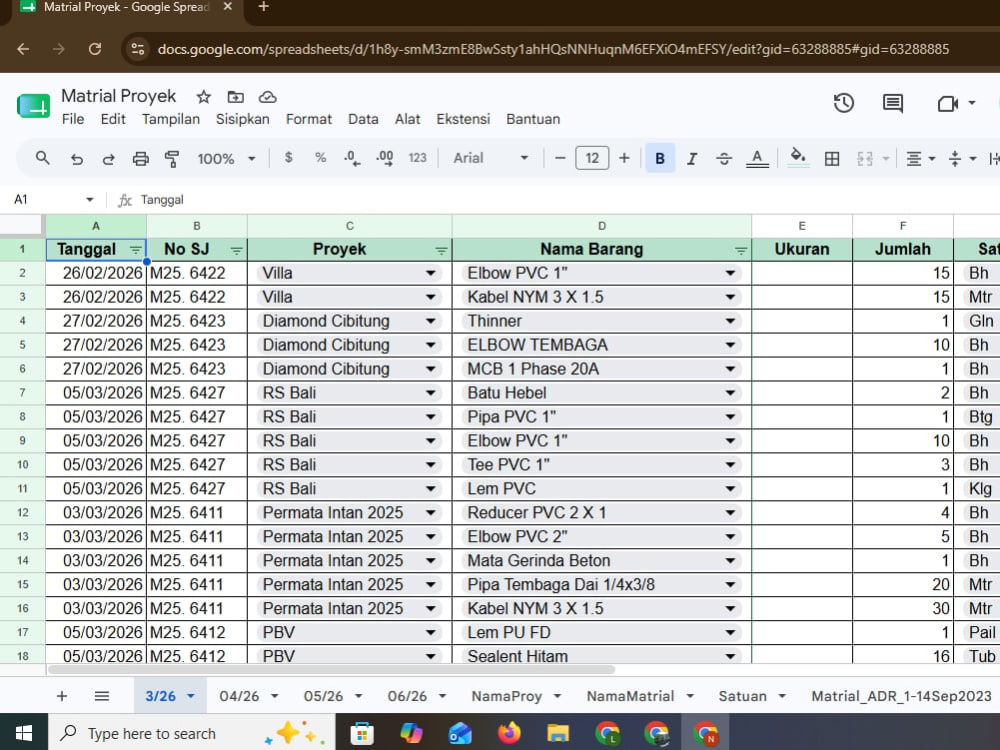The image size is (1000, 750).
Task: Open version history clock icon
Action: (843, 103)
